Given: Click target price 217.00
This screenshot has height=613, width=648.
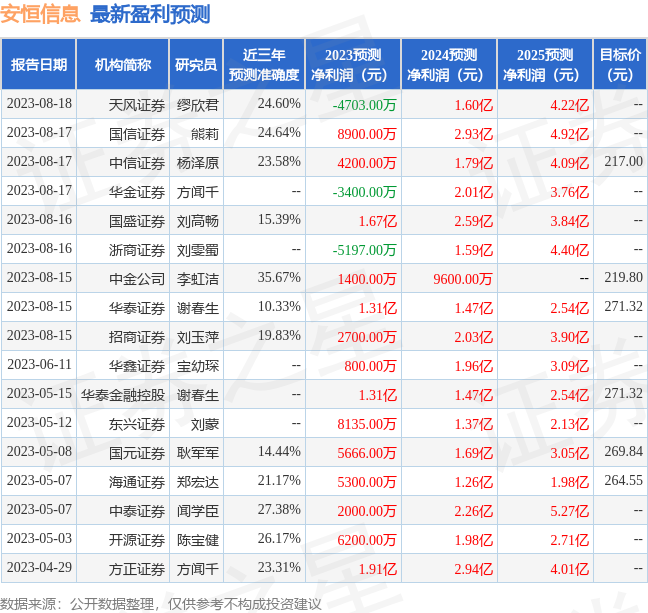Looking at the screenshot, I should [624, 161].
